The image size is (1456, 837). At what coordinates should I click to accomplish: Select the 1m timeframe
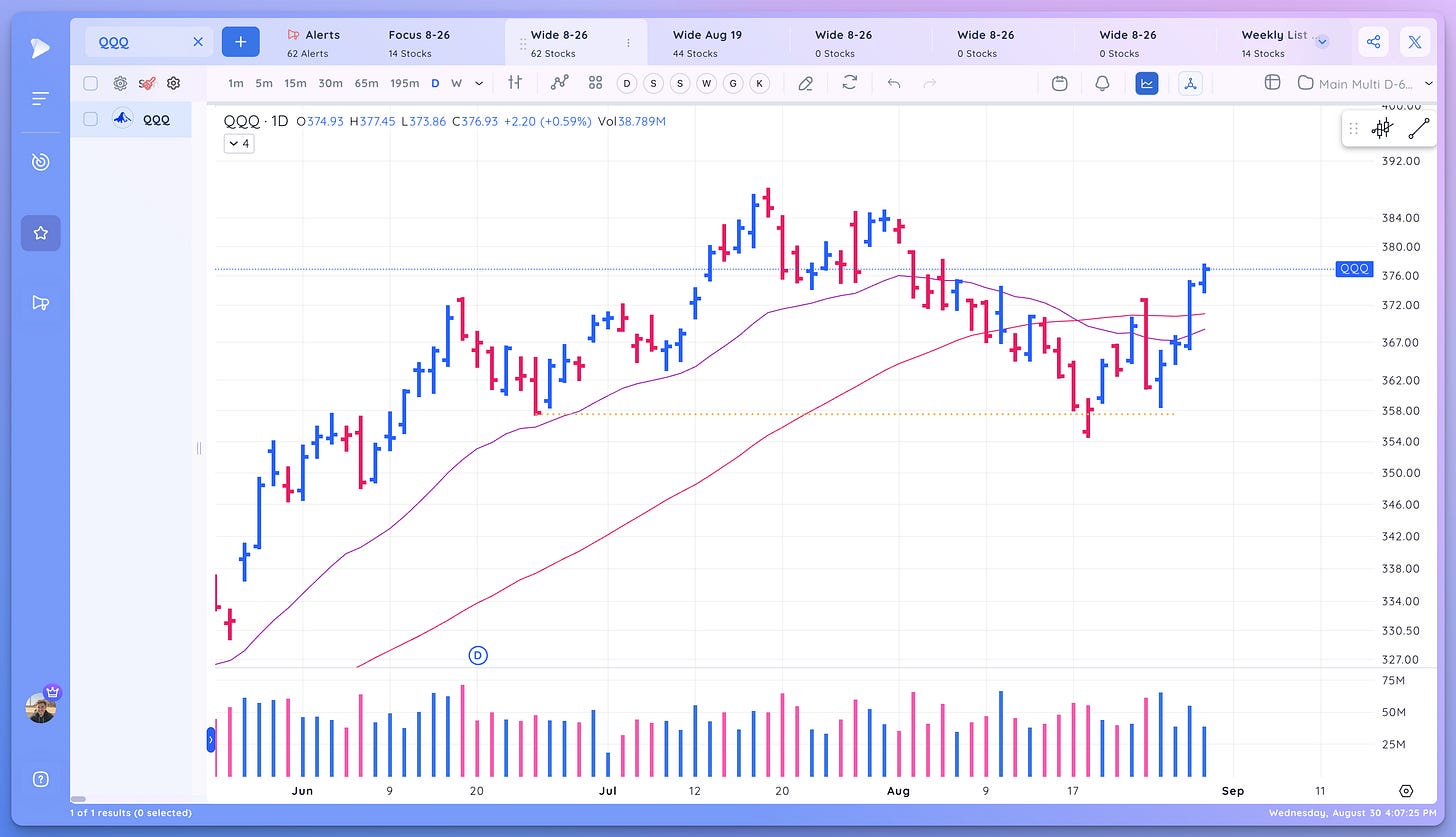coord(235,83)
